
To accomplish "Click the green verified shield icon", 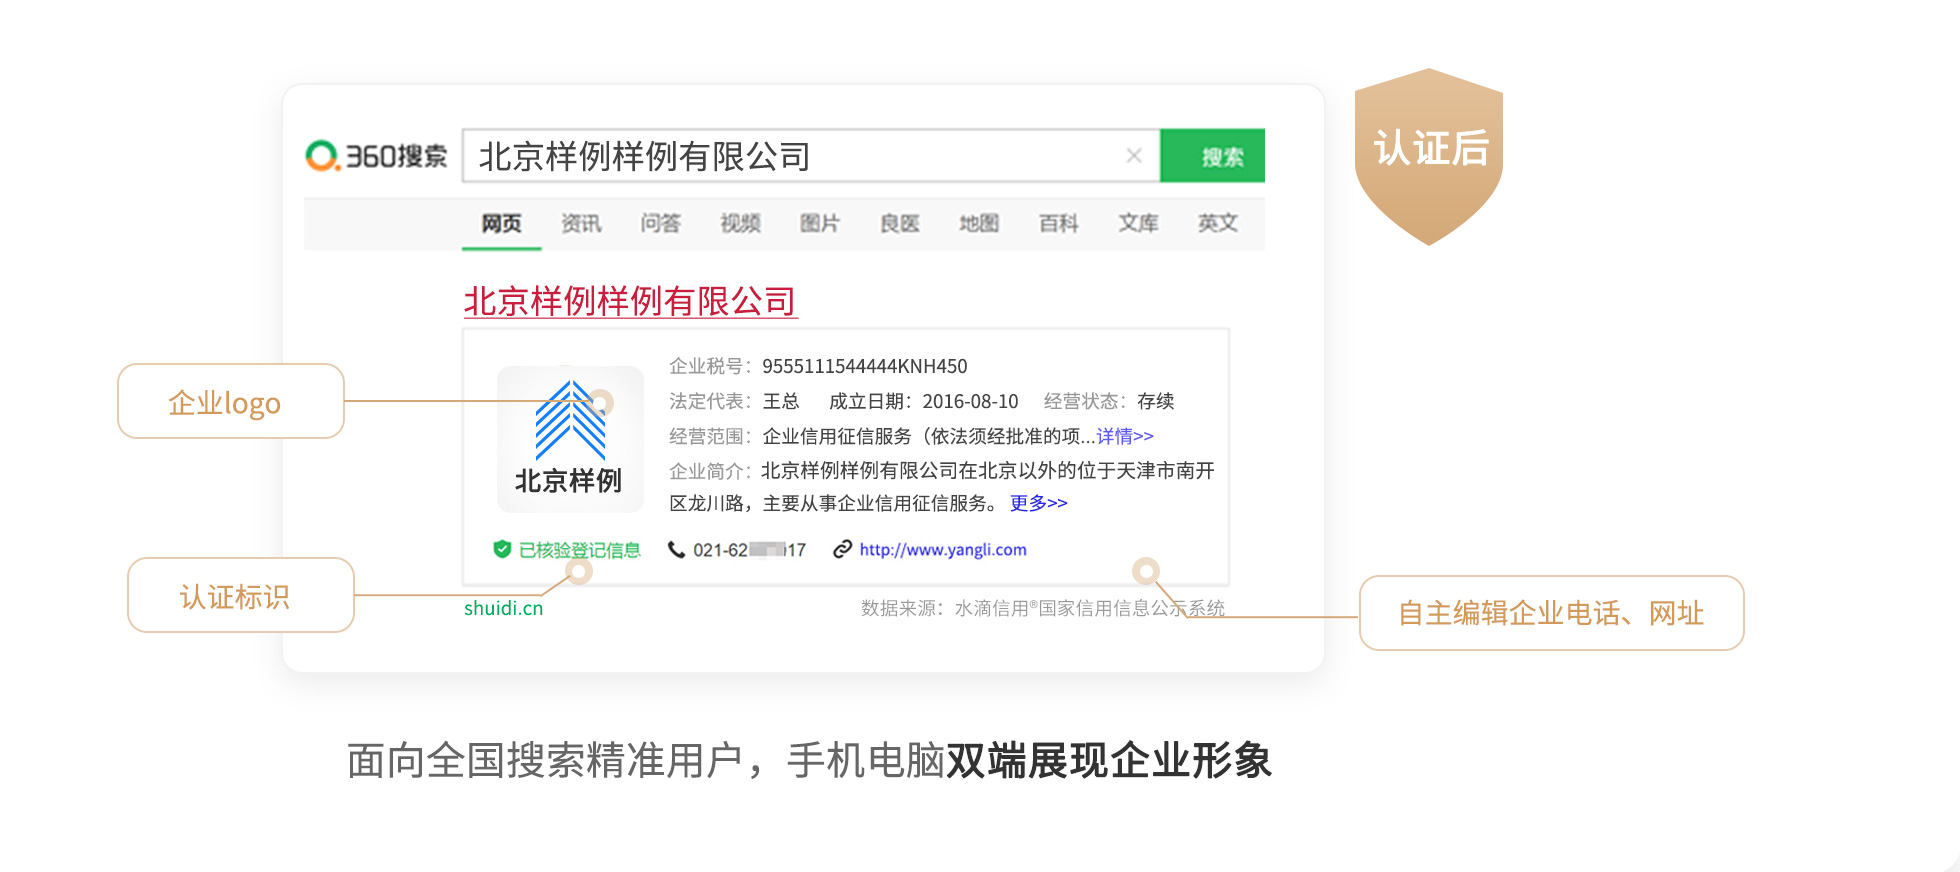I will coord(502,549).
